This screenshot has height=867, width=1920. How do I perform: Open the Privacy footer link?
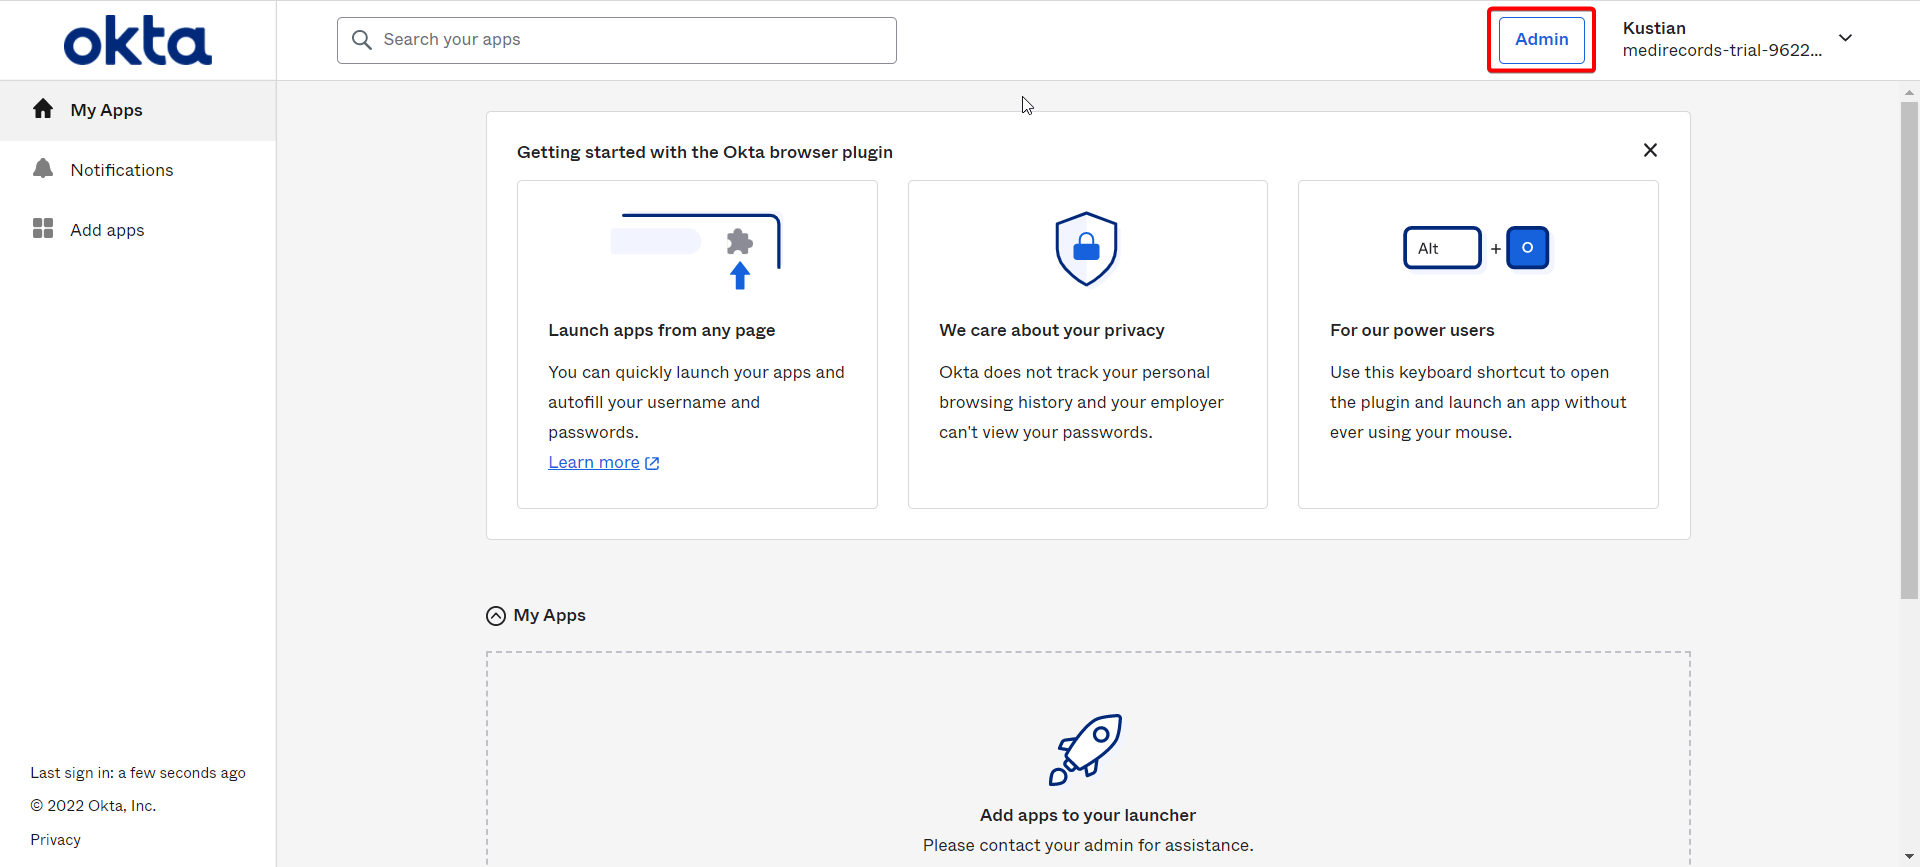[55, 840]
